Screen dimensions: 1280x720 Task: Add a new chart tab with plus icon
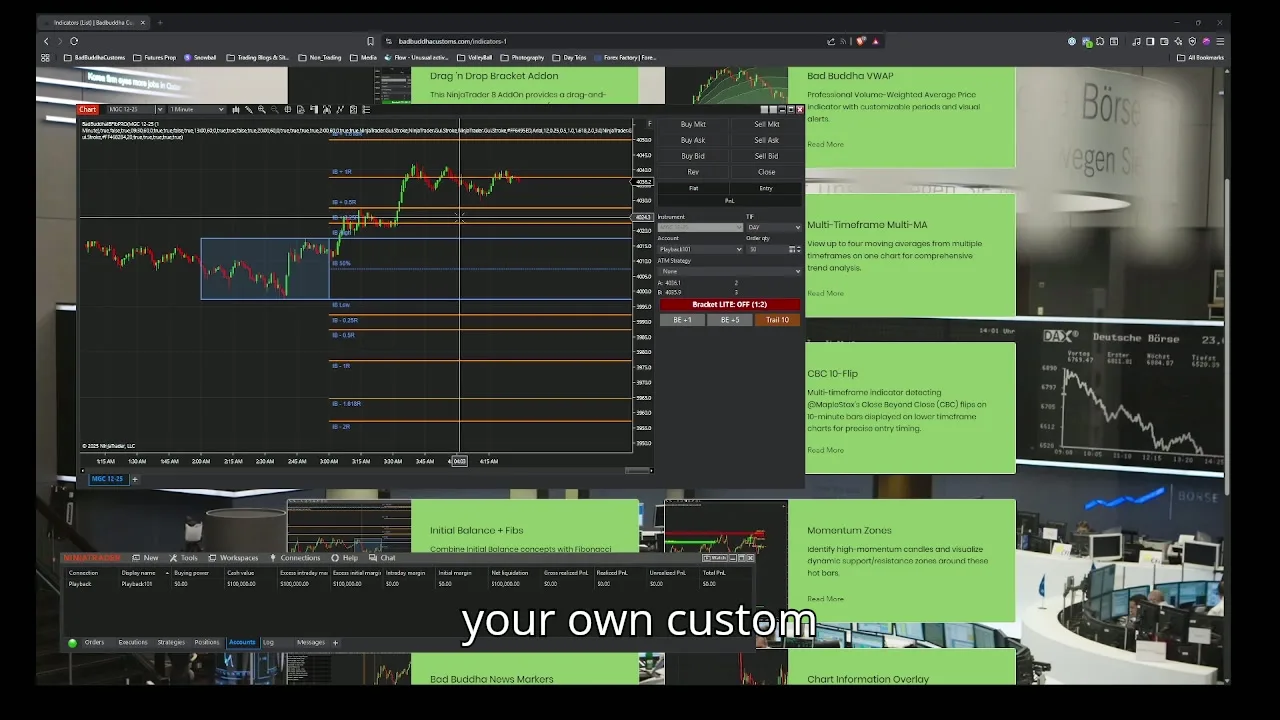point(135,479)
